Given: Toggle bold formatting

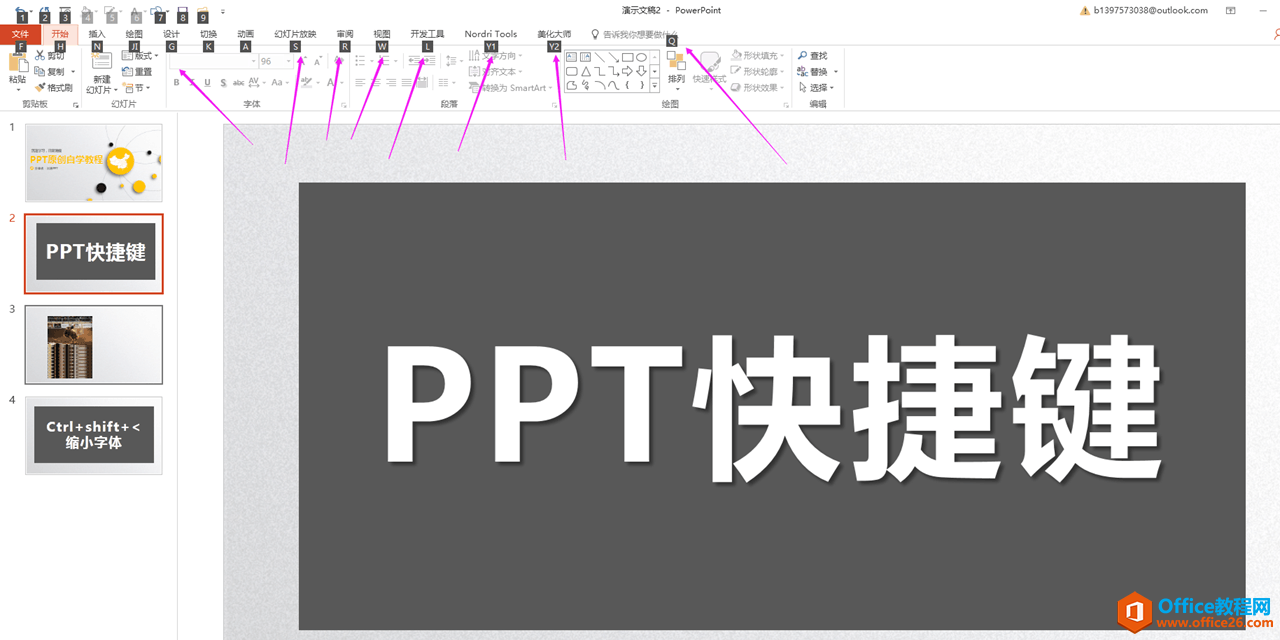Looking at the screenshot, I should point(176,82).
